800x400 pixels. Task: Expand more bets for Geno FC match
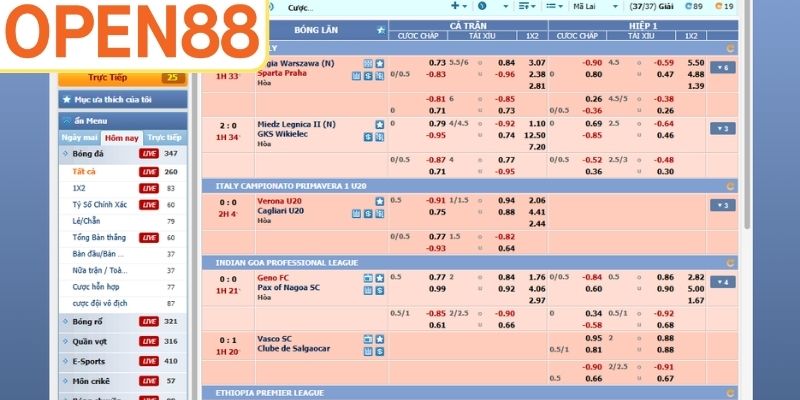[x=722, y=282]
